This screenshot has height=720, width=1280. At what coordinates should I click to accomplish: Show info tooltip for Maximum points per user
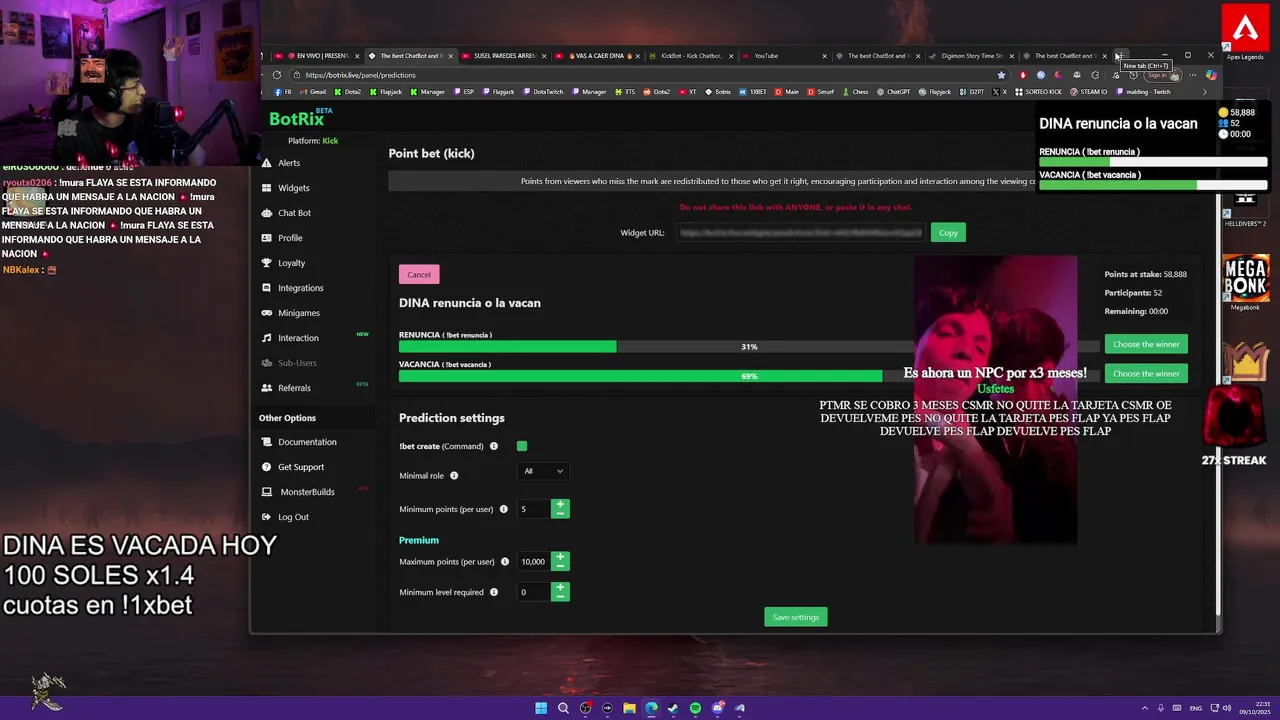(x=505, y=562)
